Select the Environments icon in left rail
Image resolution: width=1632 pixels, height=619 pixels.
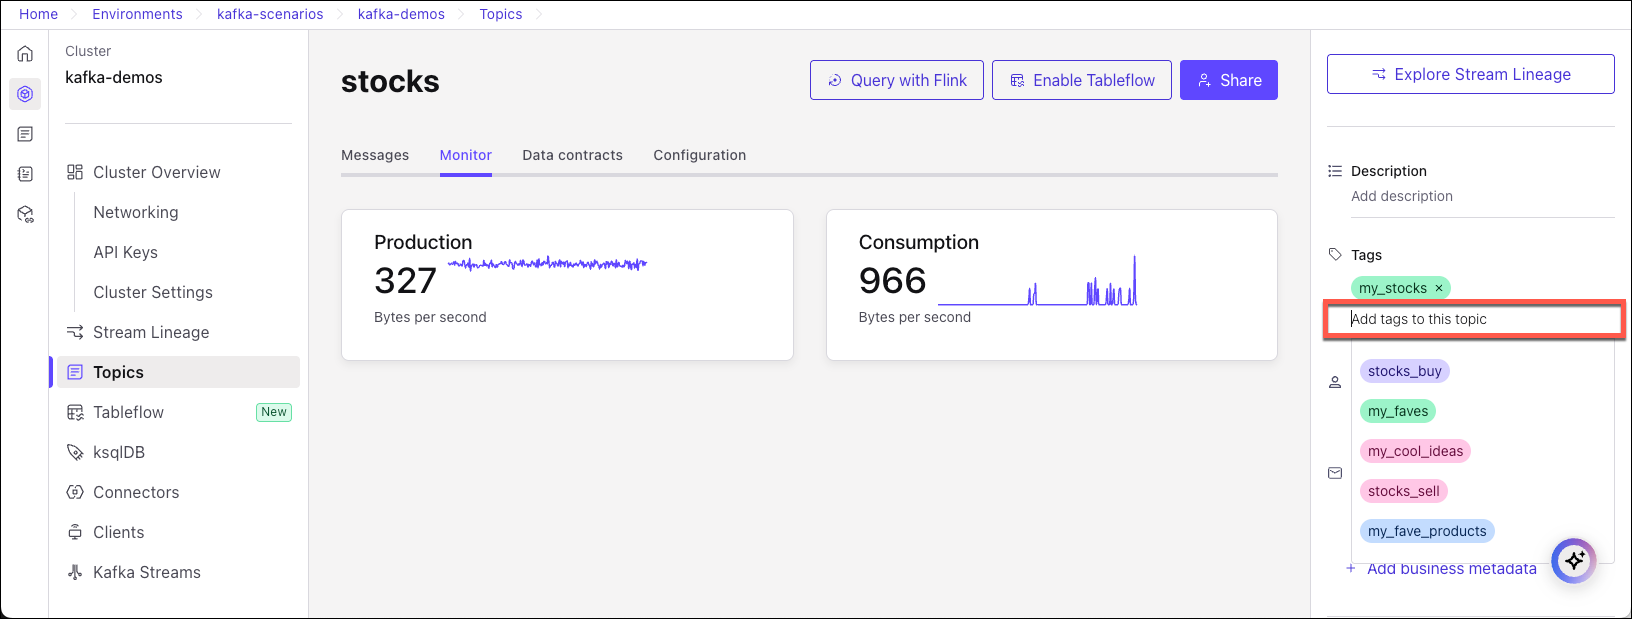[25, 94]
